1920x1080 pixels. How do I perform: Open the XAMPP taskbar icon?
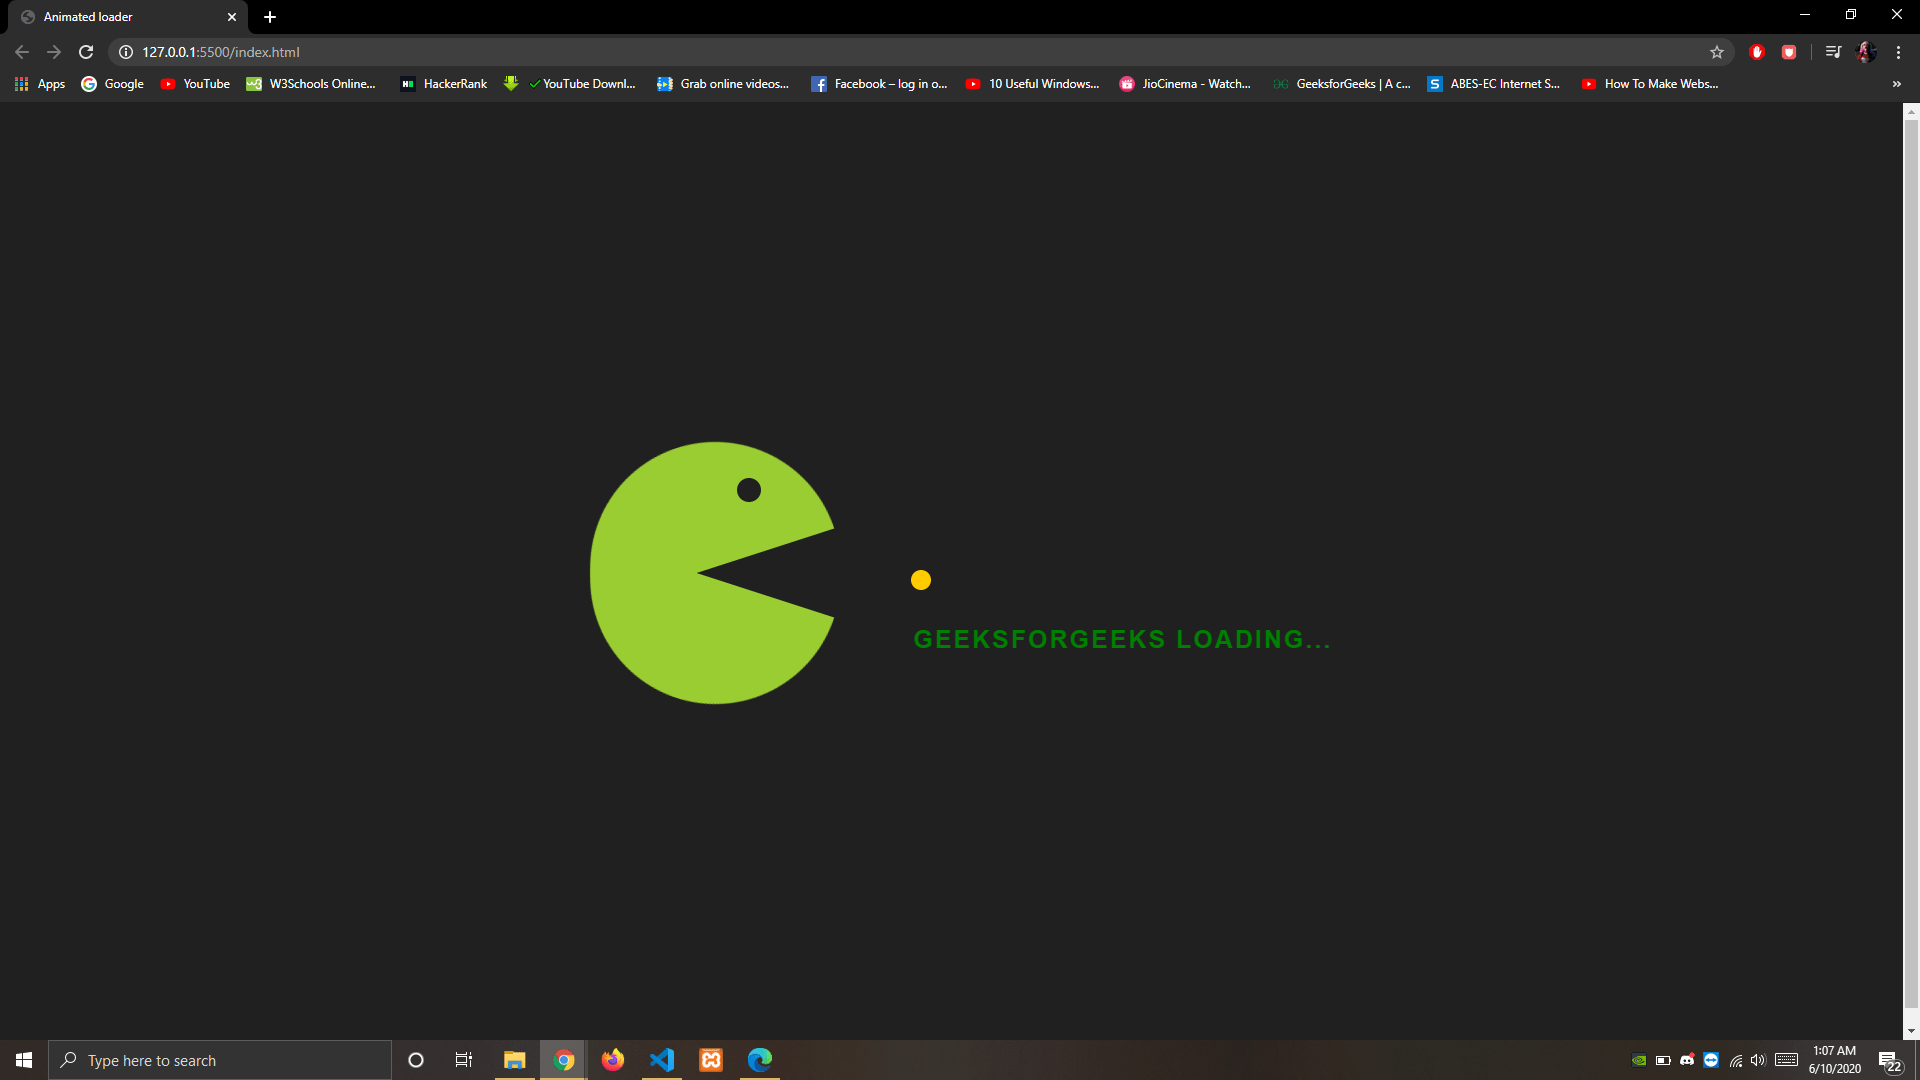pyautogui.click(x=711, y=1060)
